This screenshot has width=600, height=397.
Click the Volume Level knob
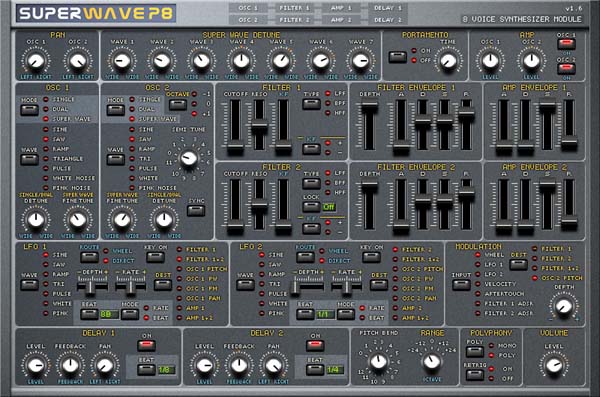(554, 365)
